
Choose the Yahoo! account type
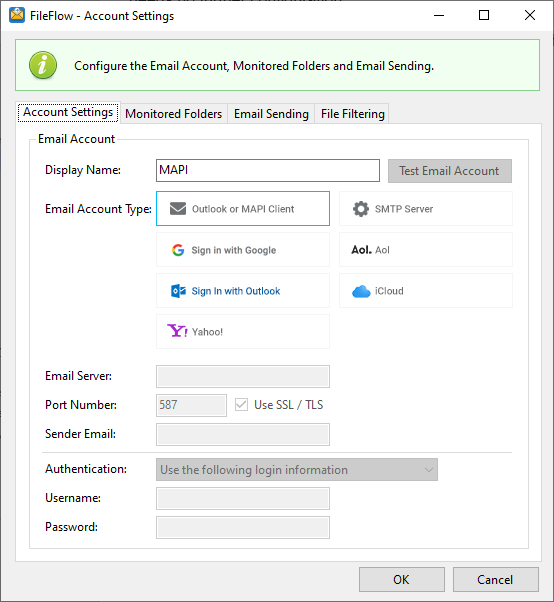coord(243,332)
